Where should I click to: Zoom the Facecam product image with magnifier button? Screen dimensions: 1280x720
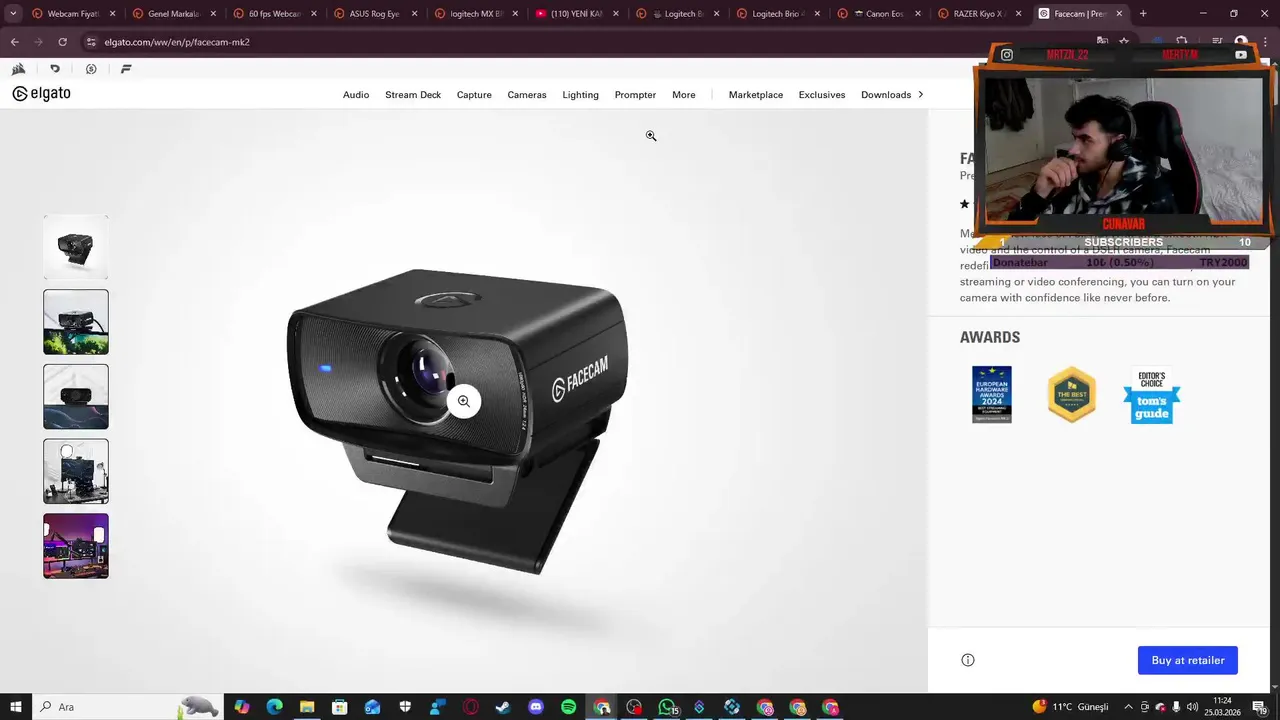point(463,401)
